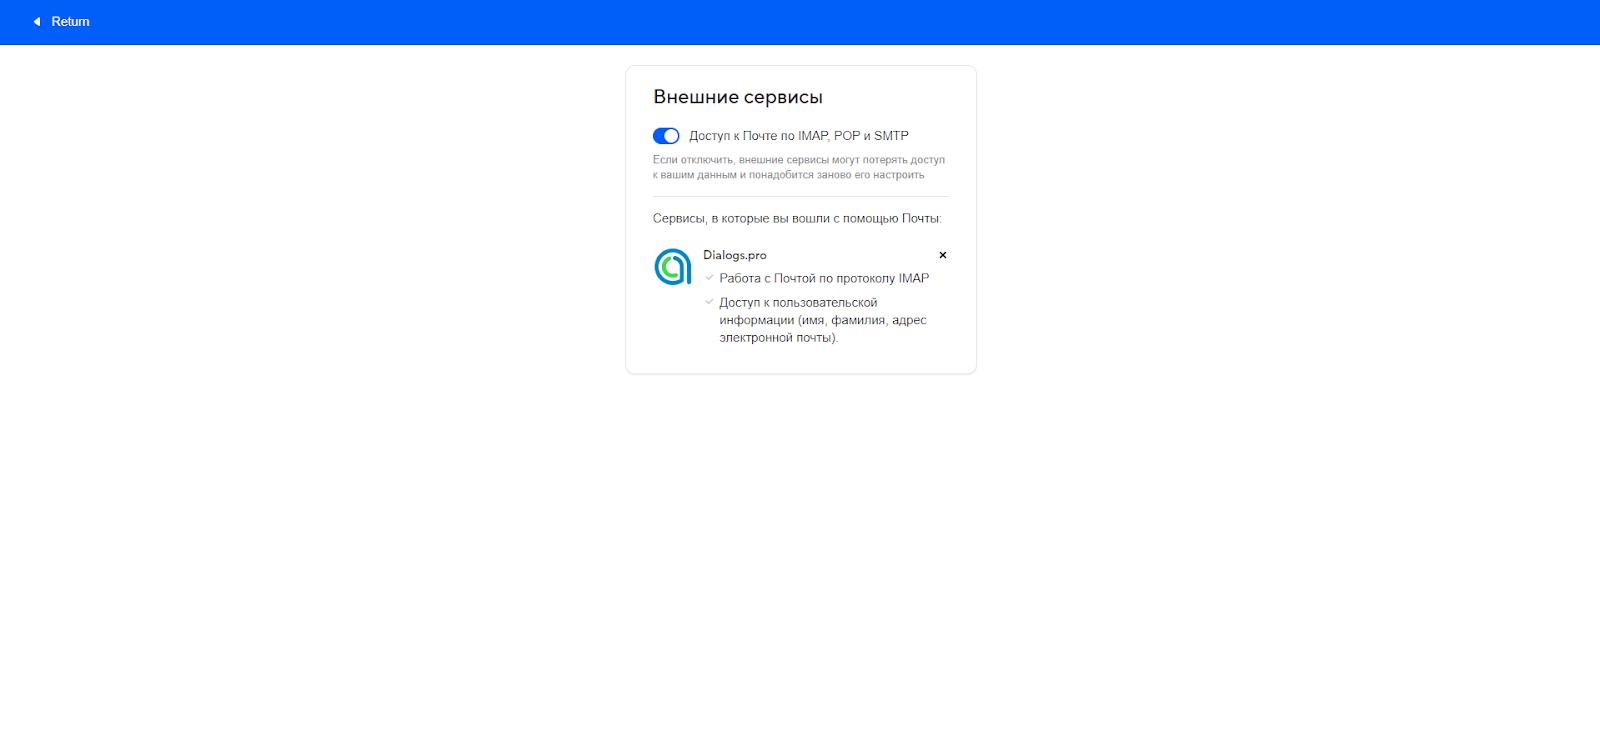Click the 'Внешние сервисы' heading

(738, 97)
